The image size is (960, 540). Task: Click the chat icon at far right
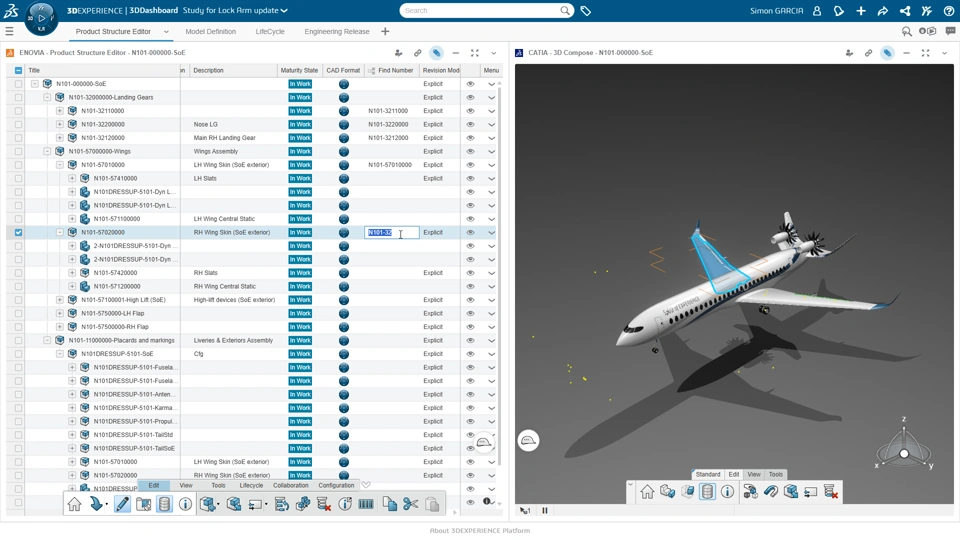point(950,31)
